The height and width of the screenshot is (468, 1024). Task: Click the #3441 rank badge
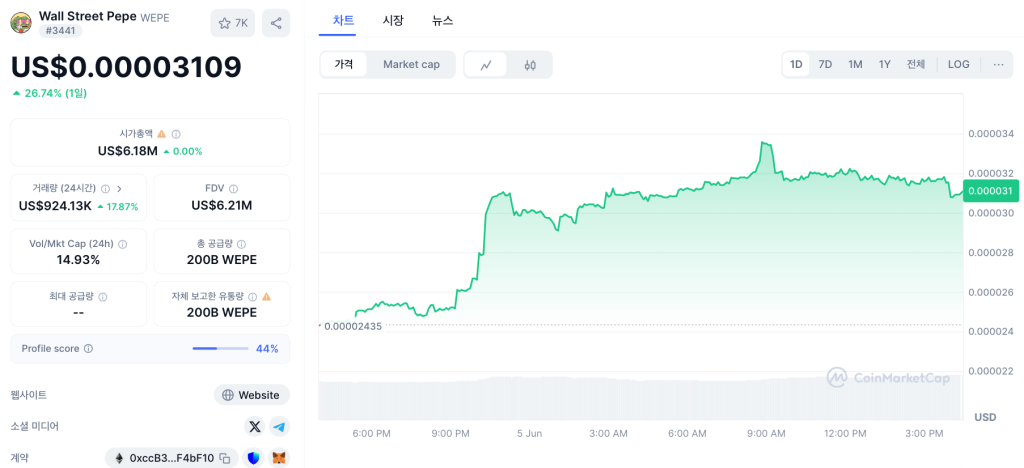click(x=59, y=31)
